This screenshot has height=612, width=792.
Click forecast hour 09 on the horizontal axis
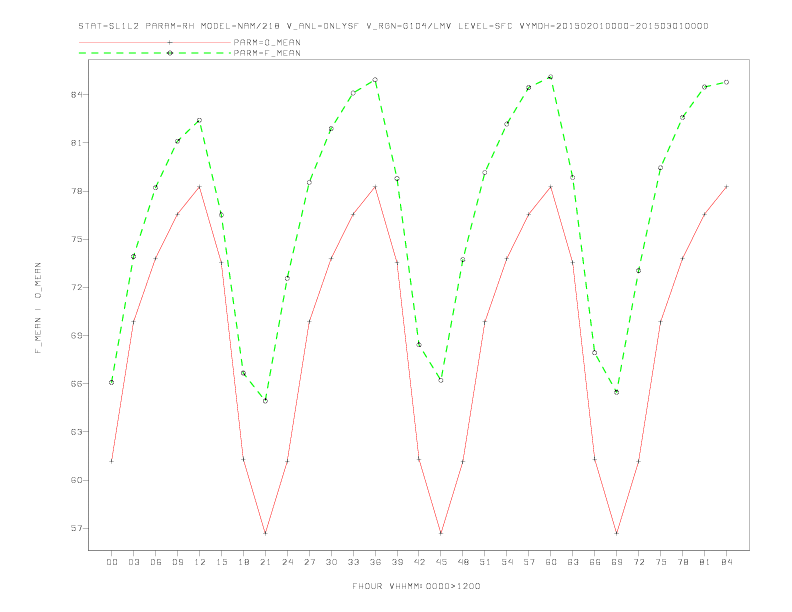pos(177,562)
